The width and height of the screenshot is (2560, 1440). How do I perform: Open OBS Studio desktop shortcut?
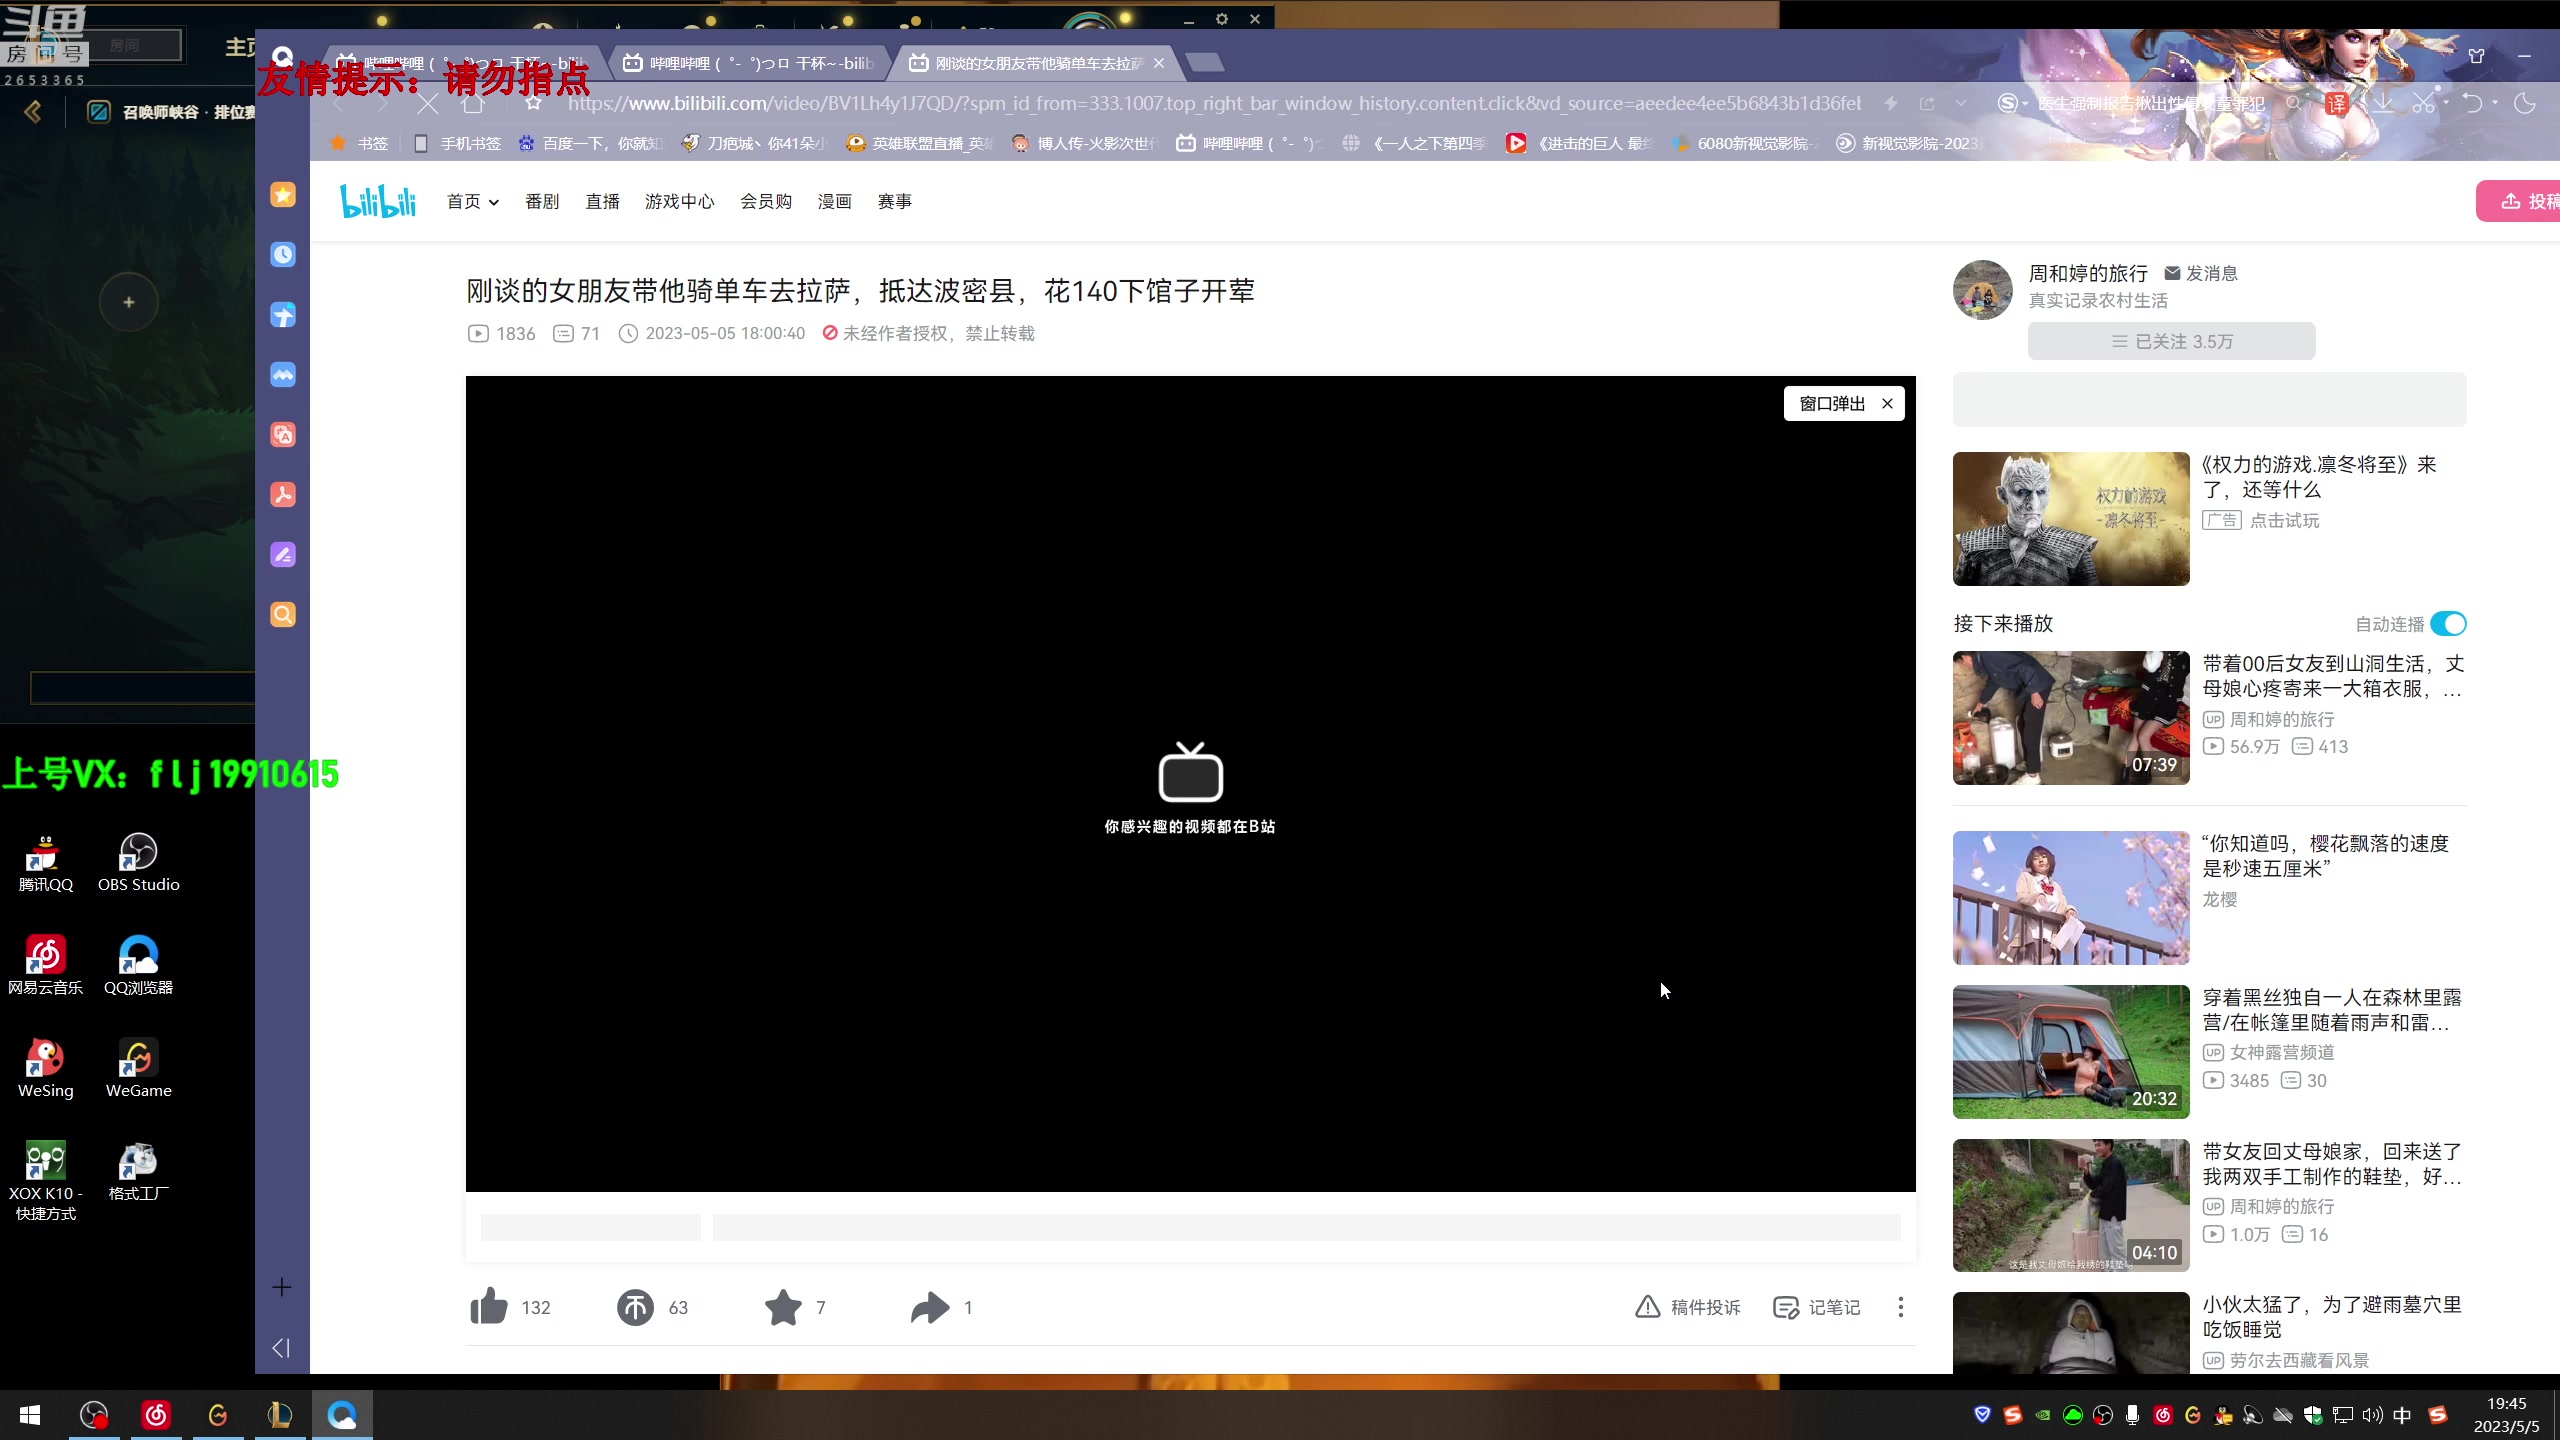[139, 862]
